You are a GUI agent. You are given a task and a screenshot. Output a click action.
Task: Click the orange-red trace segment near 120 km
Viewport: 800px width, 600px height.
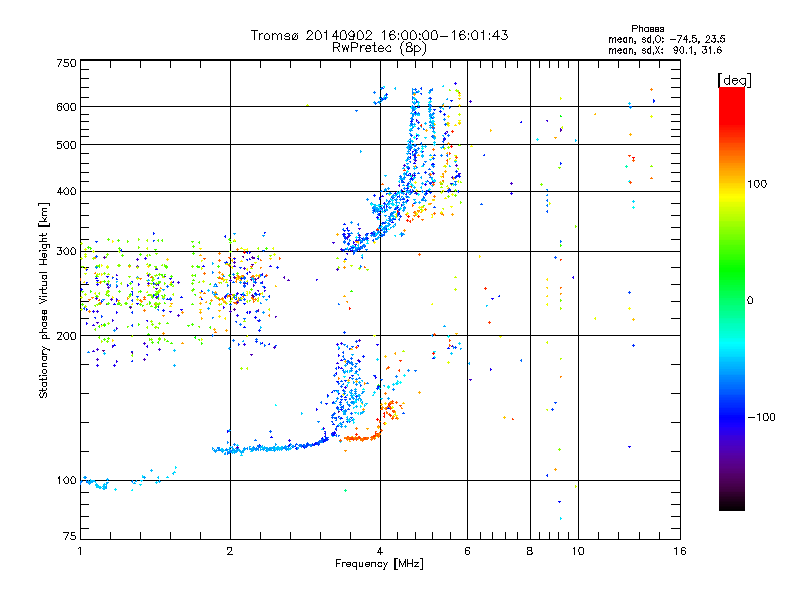[361, 437]
